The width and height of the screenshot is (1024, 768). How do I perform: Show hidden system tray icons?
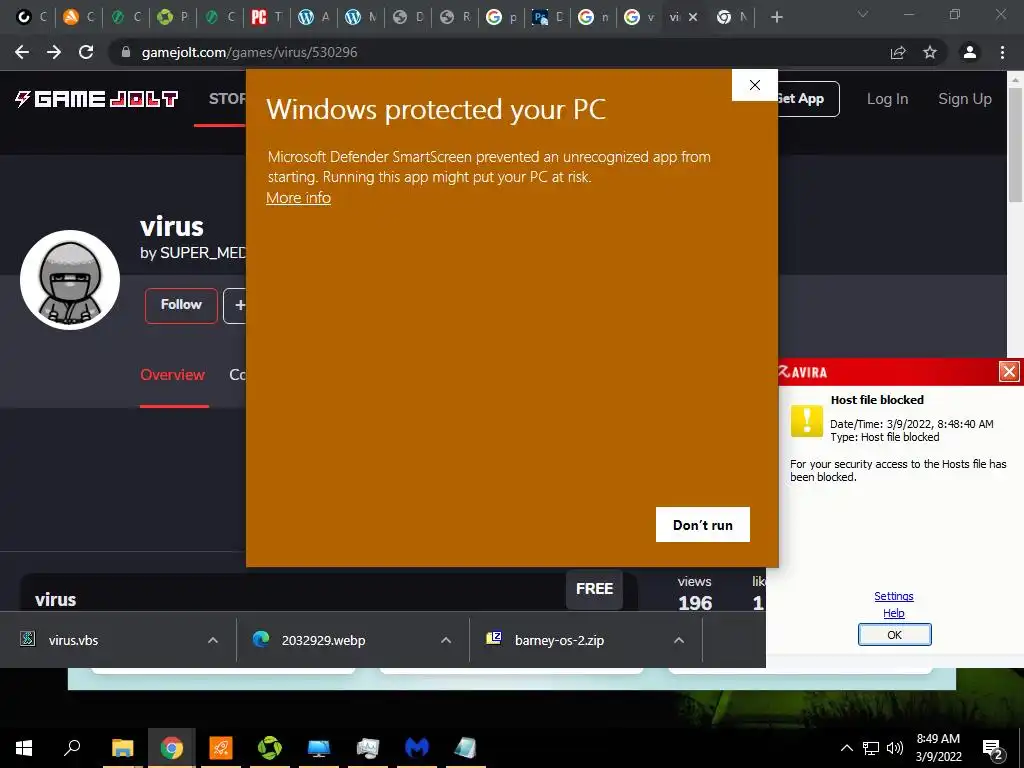[846, 748]
